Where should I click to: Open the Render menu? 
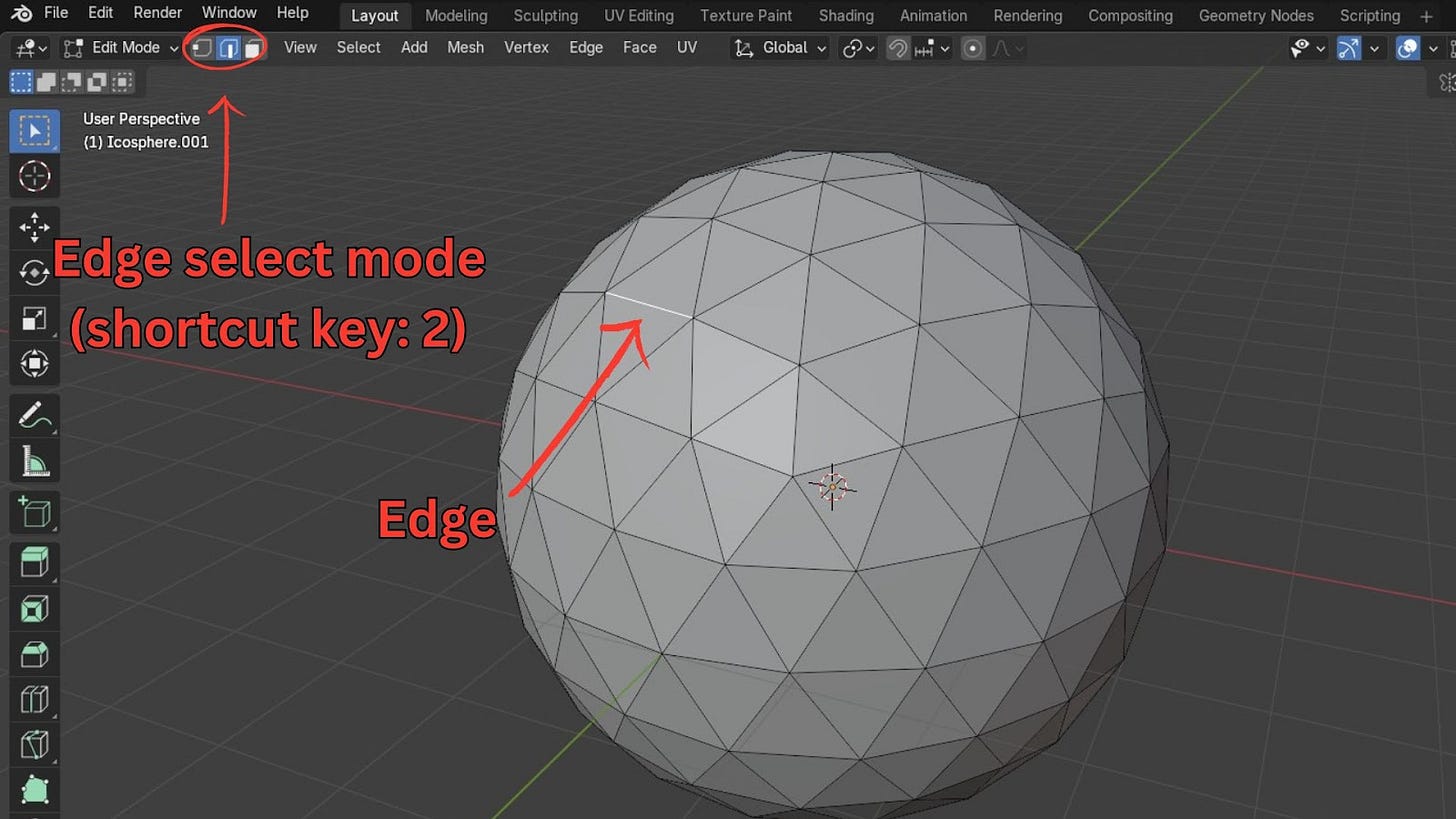[x=157, y=14]
